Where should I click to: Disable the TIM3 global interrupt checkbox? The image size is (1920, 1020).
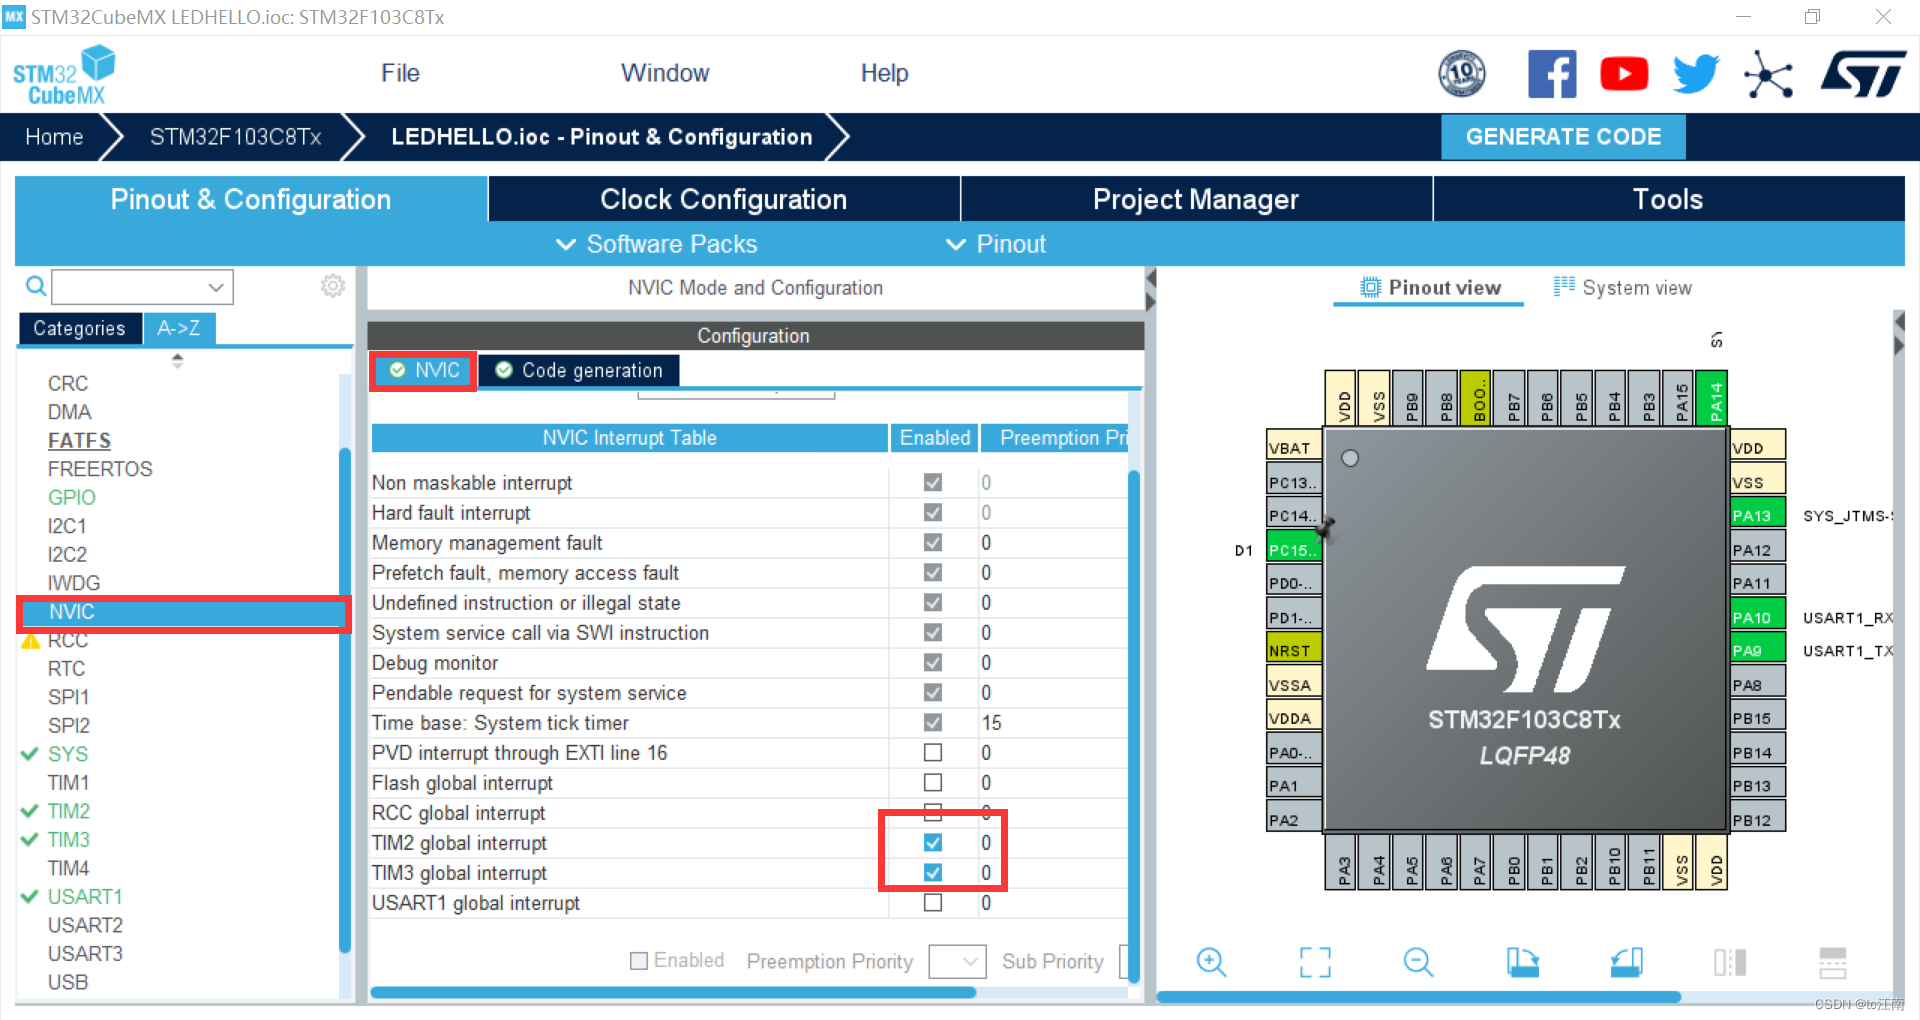click(x=933, y=873)
